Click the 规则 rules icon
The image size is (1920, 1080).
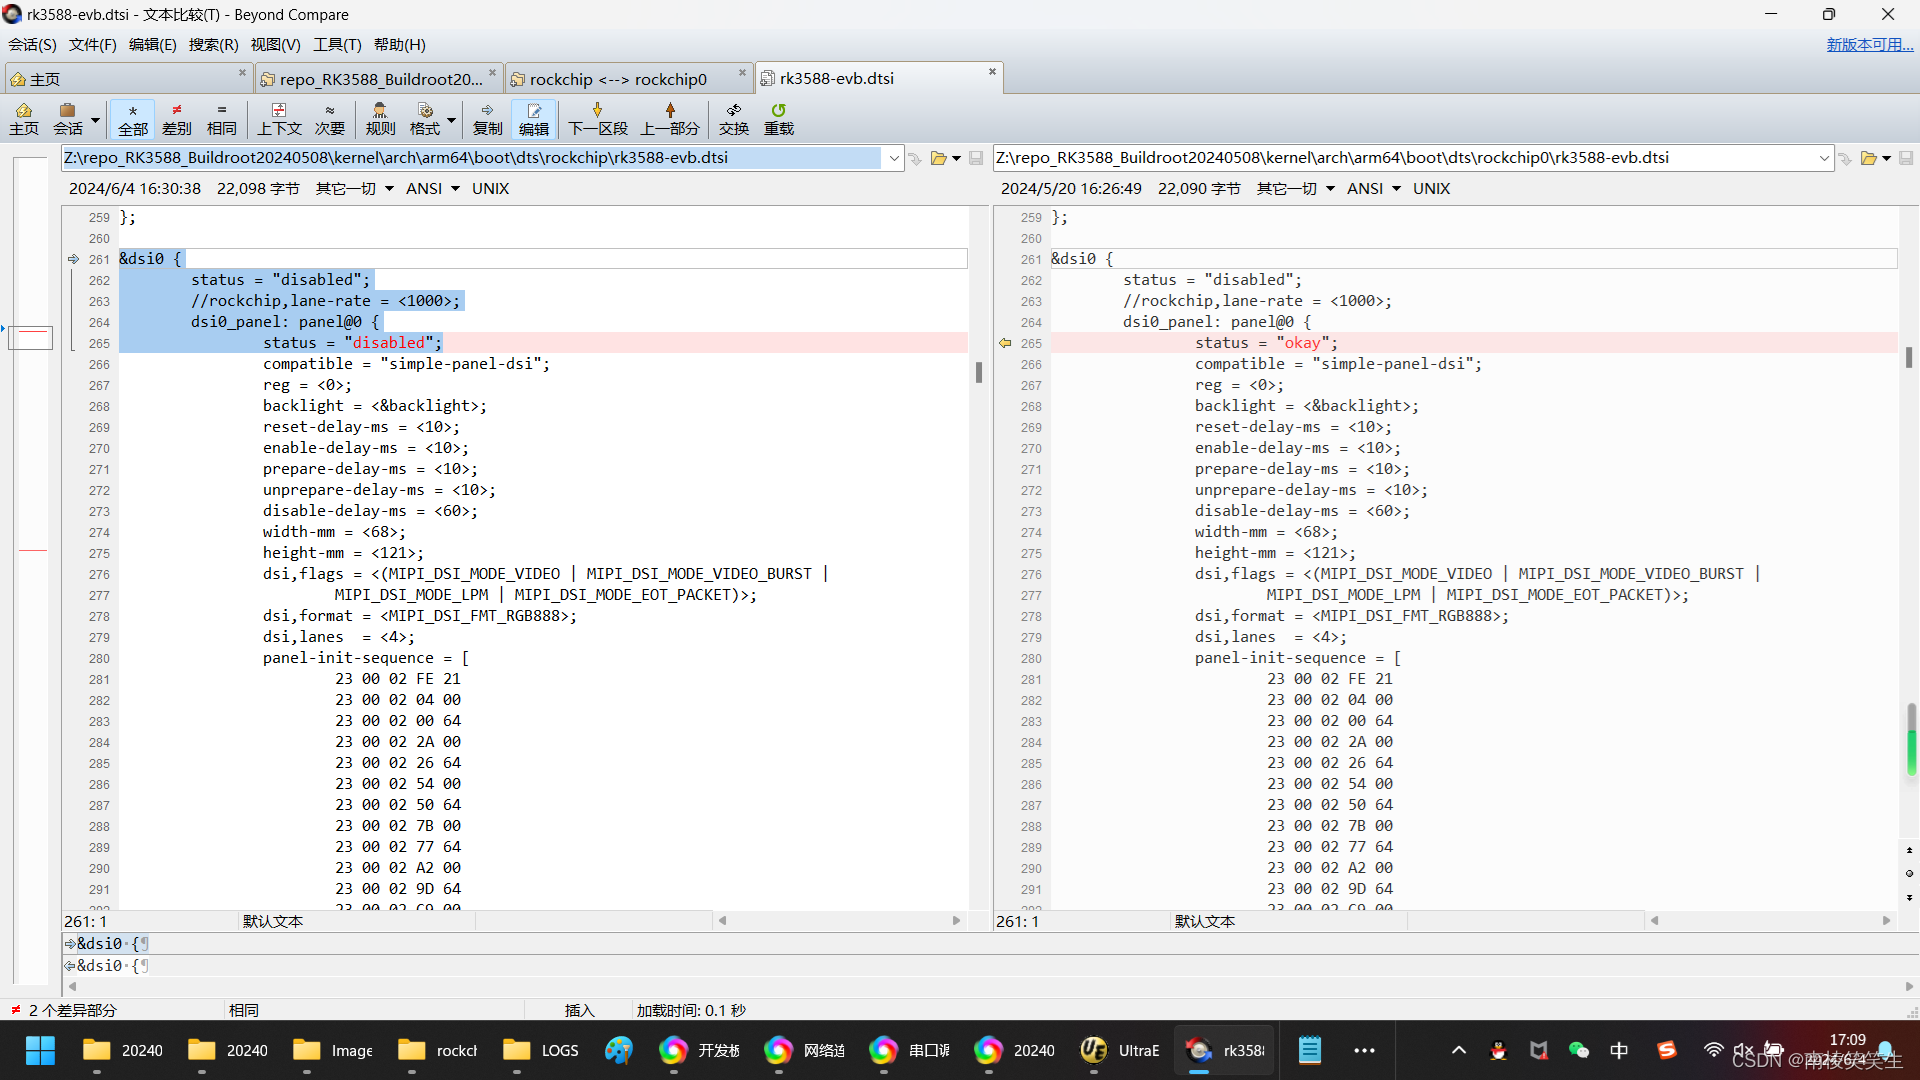[380, 118]
